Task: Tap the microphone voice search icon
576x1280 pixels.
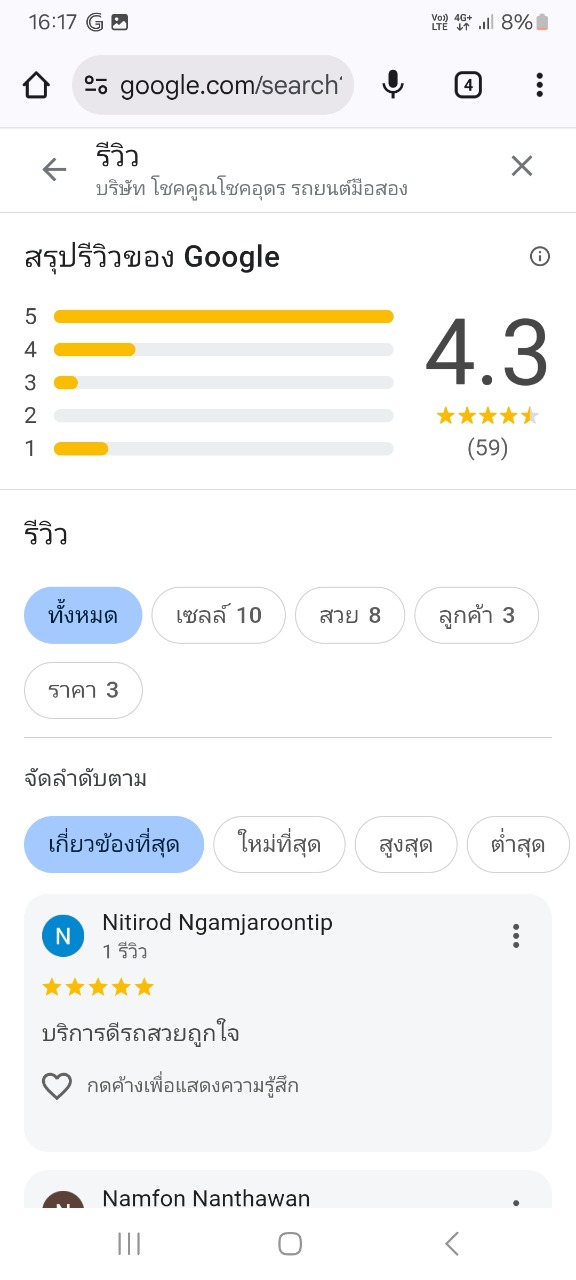Action: coord(393,86)
